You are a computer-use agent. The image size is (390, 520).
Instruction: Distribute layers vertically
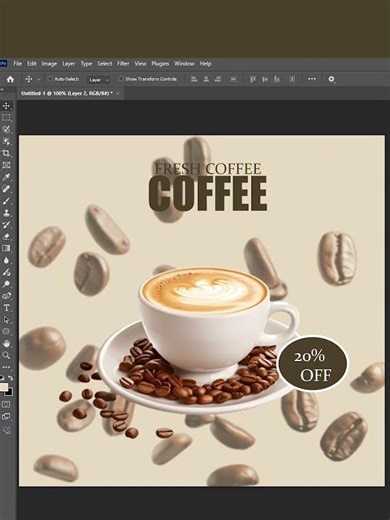233,79
